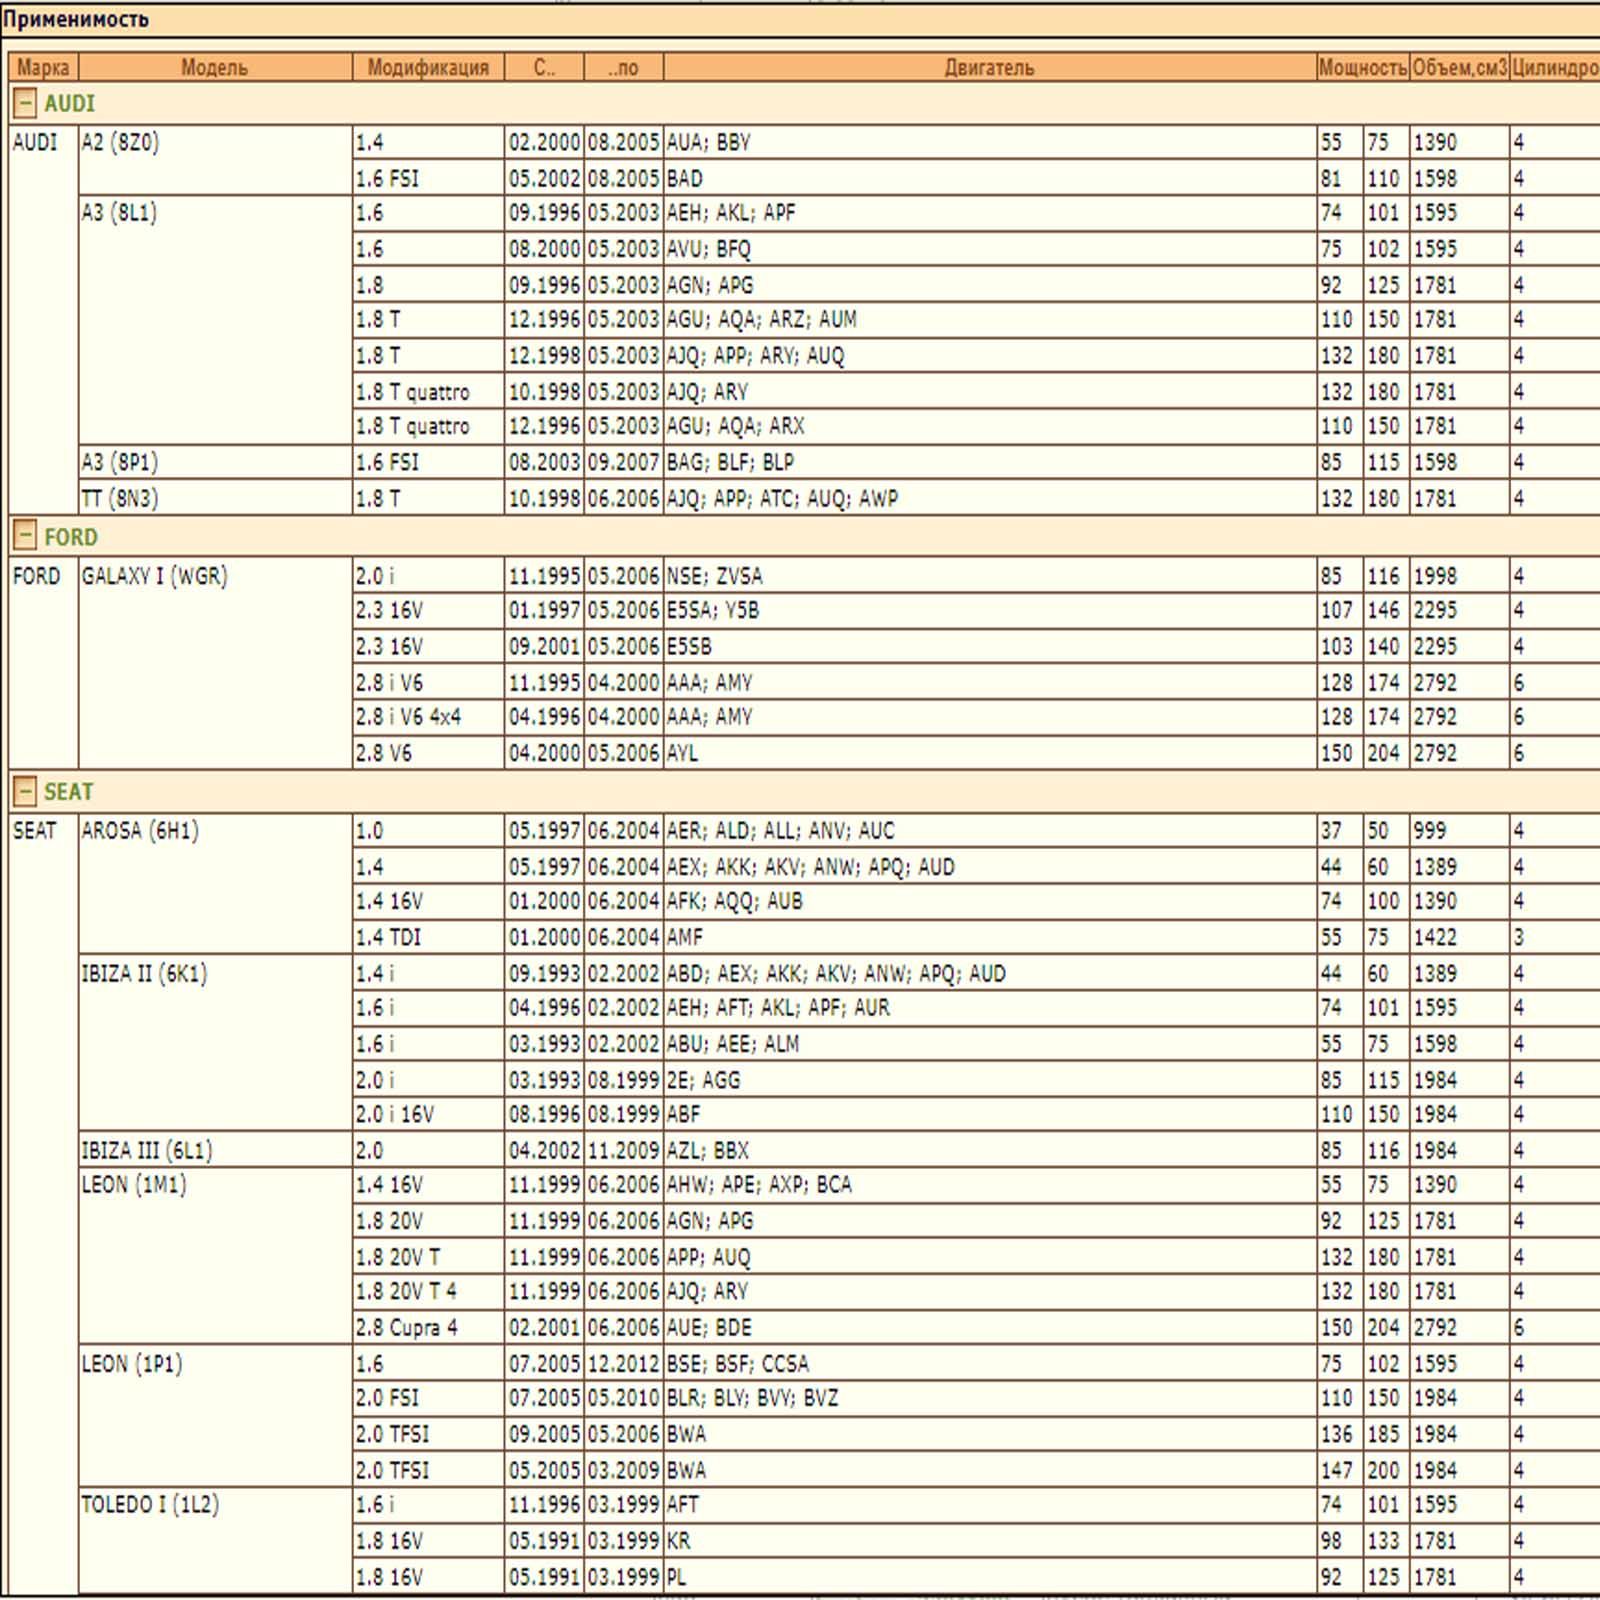
Task: Click the Марка column header
Action: tap(43, 67)
